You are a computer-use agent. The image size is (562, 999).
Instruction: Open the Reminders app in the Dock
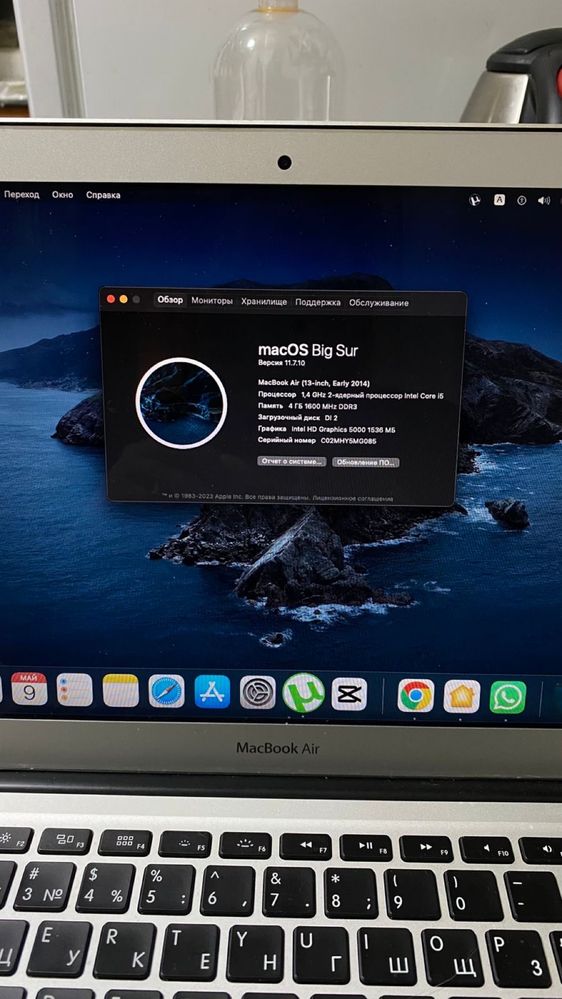75,690
